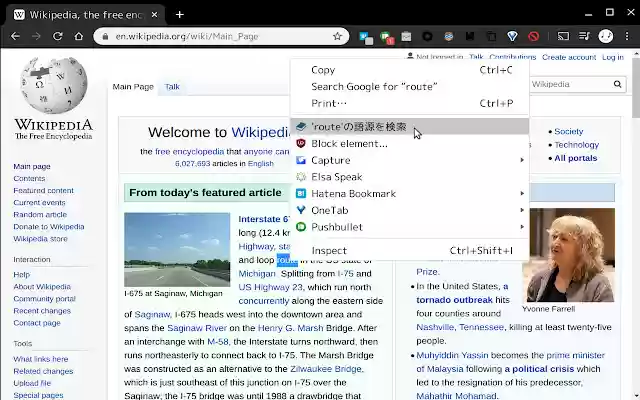This screenshot has height=400, width=640.
Task: Open the browser home page icon
Action: click(x=78, y=36)
